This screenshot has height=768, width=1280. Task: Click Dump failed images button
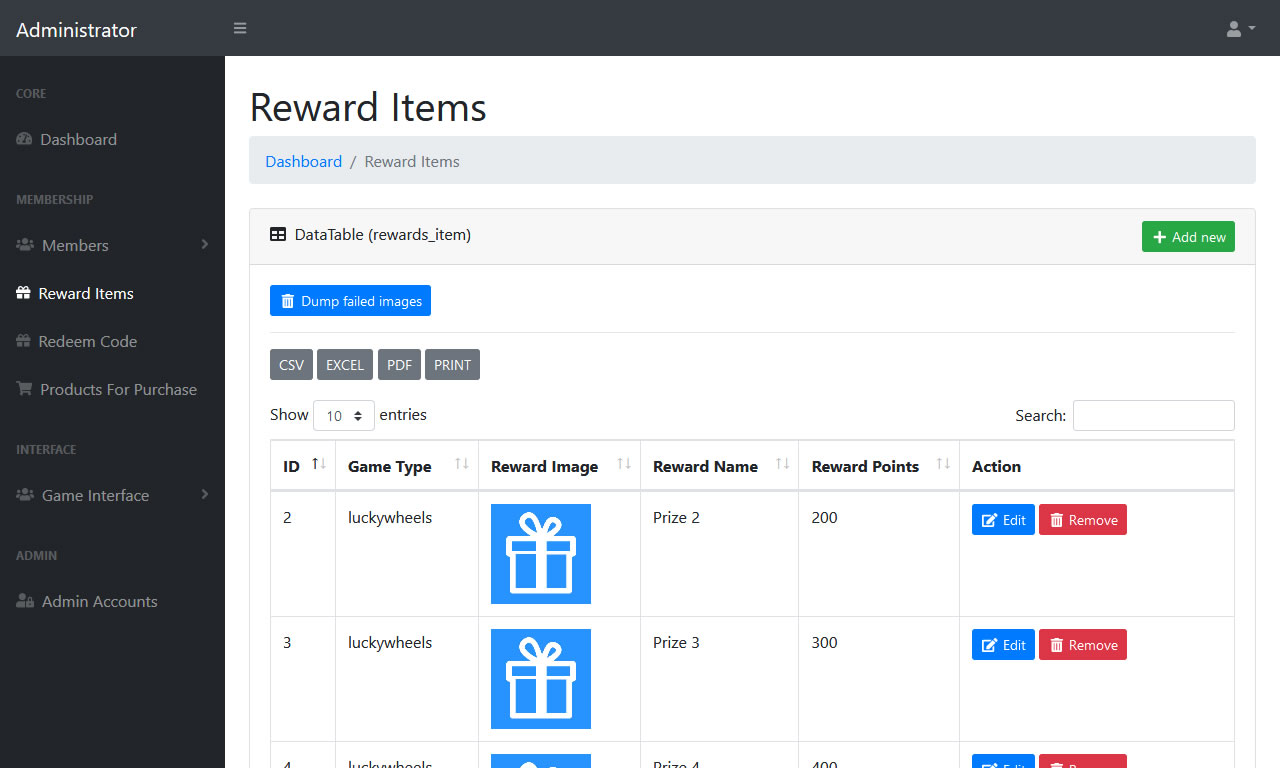click(350, 300)
